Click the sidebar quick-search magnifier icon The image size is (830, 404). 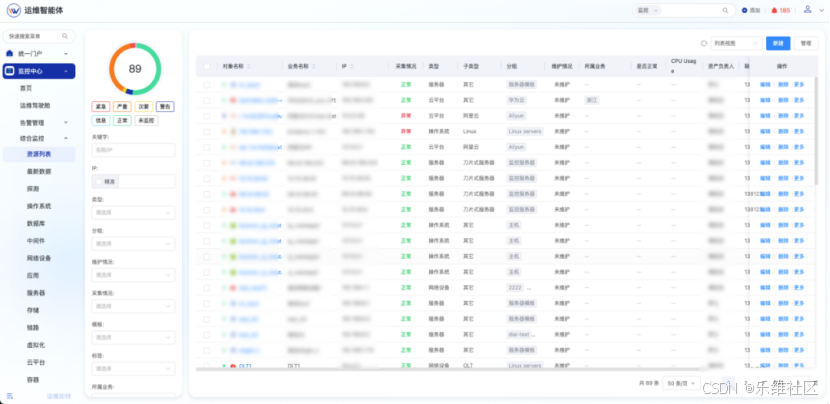coord(65,36)
